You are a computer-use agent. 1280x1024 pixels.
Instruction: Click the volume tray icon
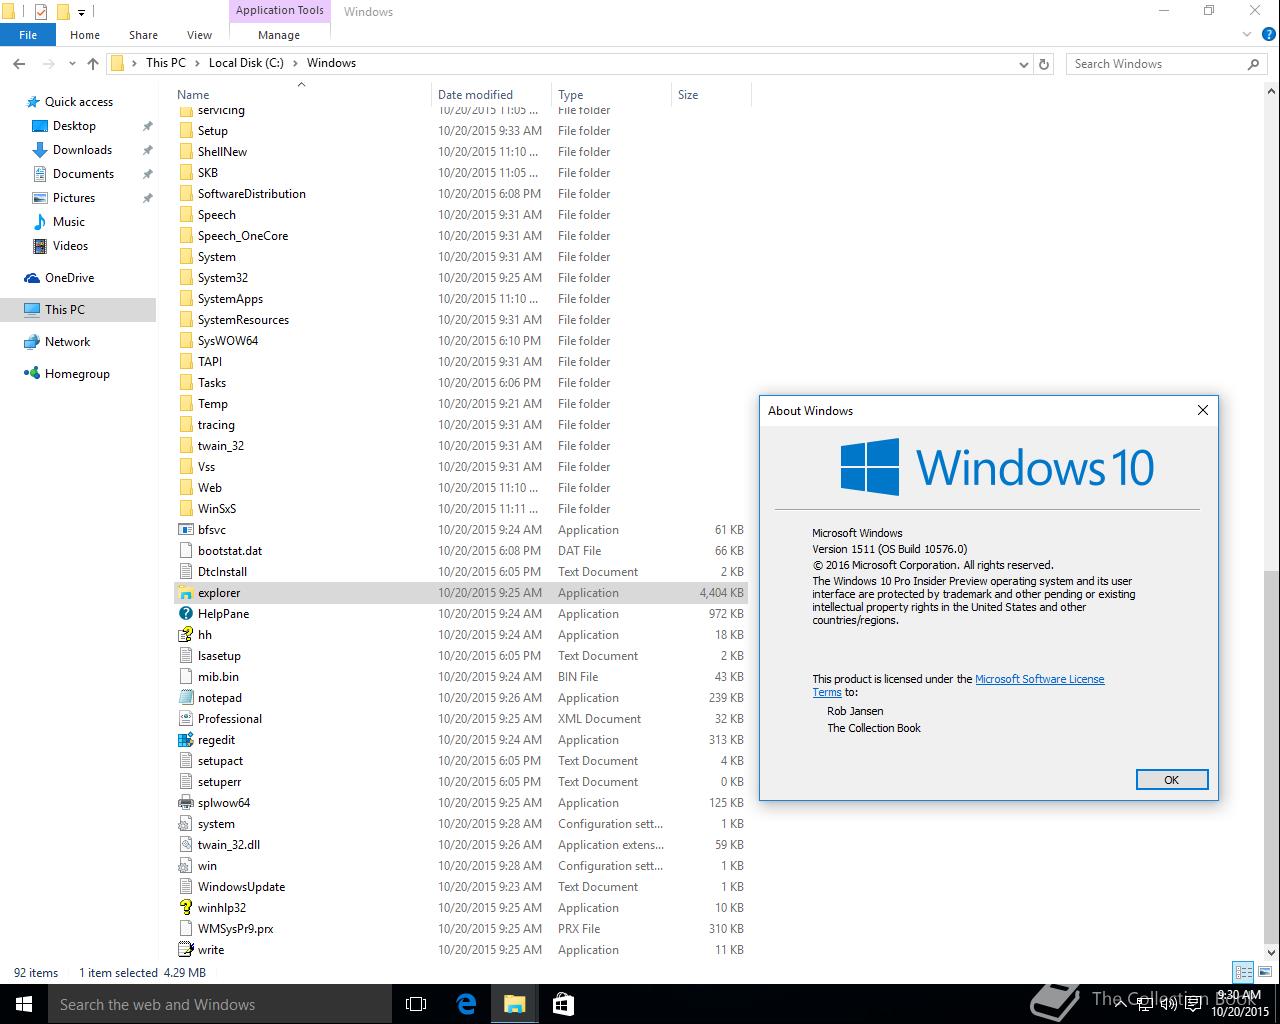(x=1169, y=1004)
